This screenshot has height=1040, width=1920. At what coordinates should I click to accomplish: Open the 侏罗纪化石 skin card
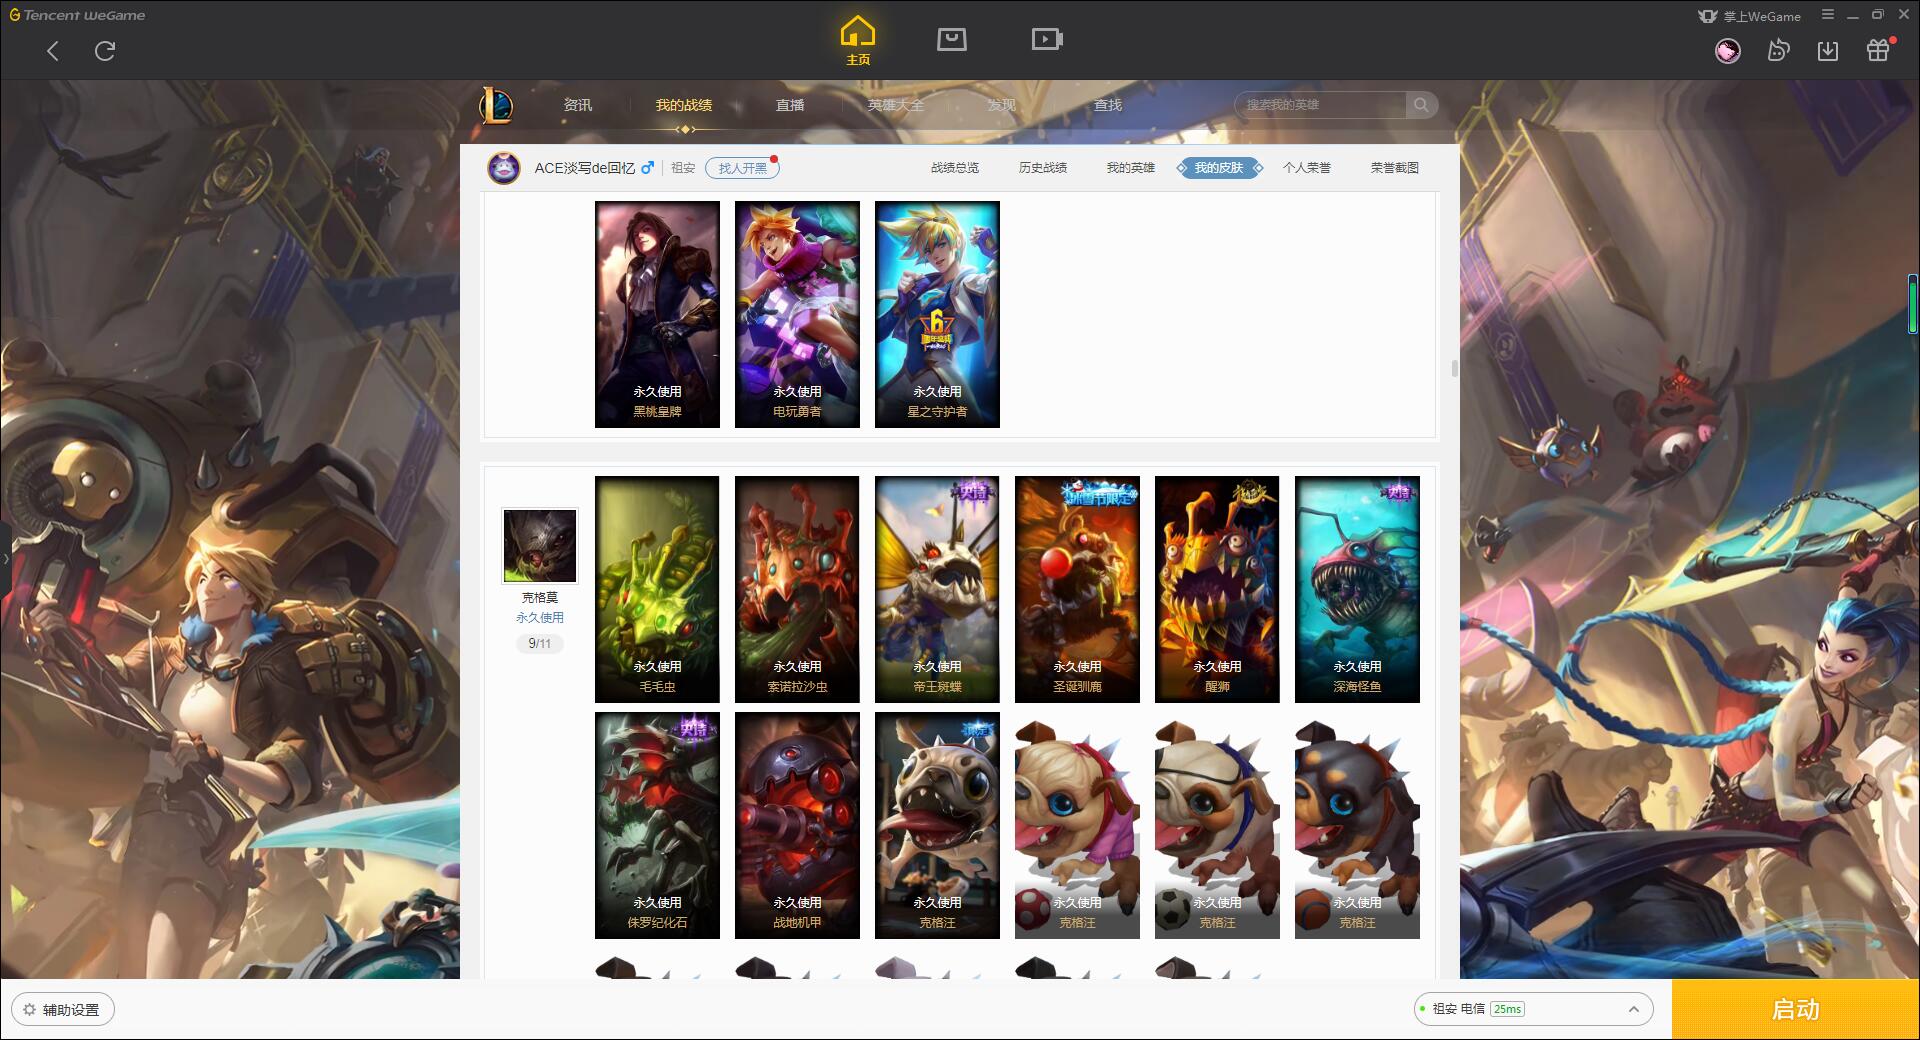click(x=657, y=825)
